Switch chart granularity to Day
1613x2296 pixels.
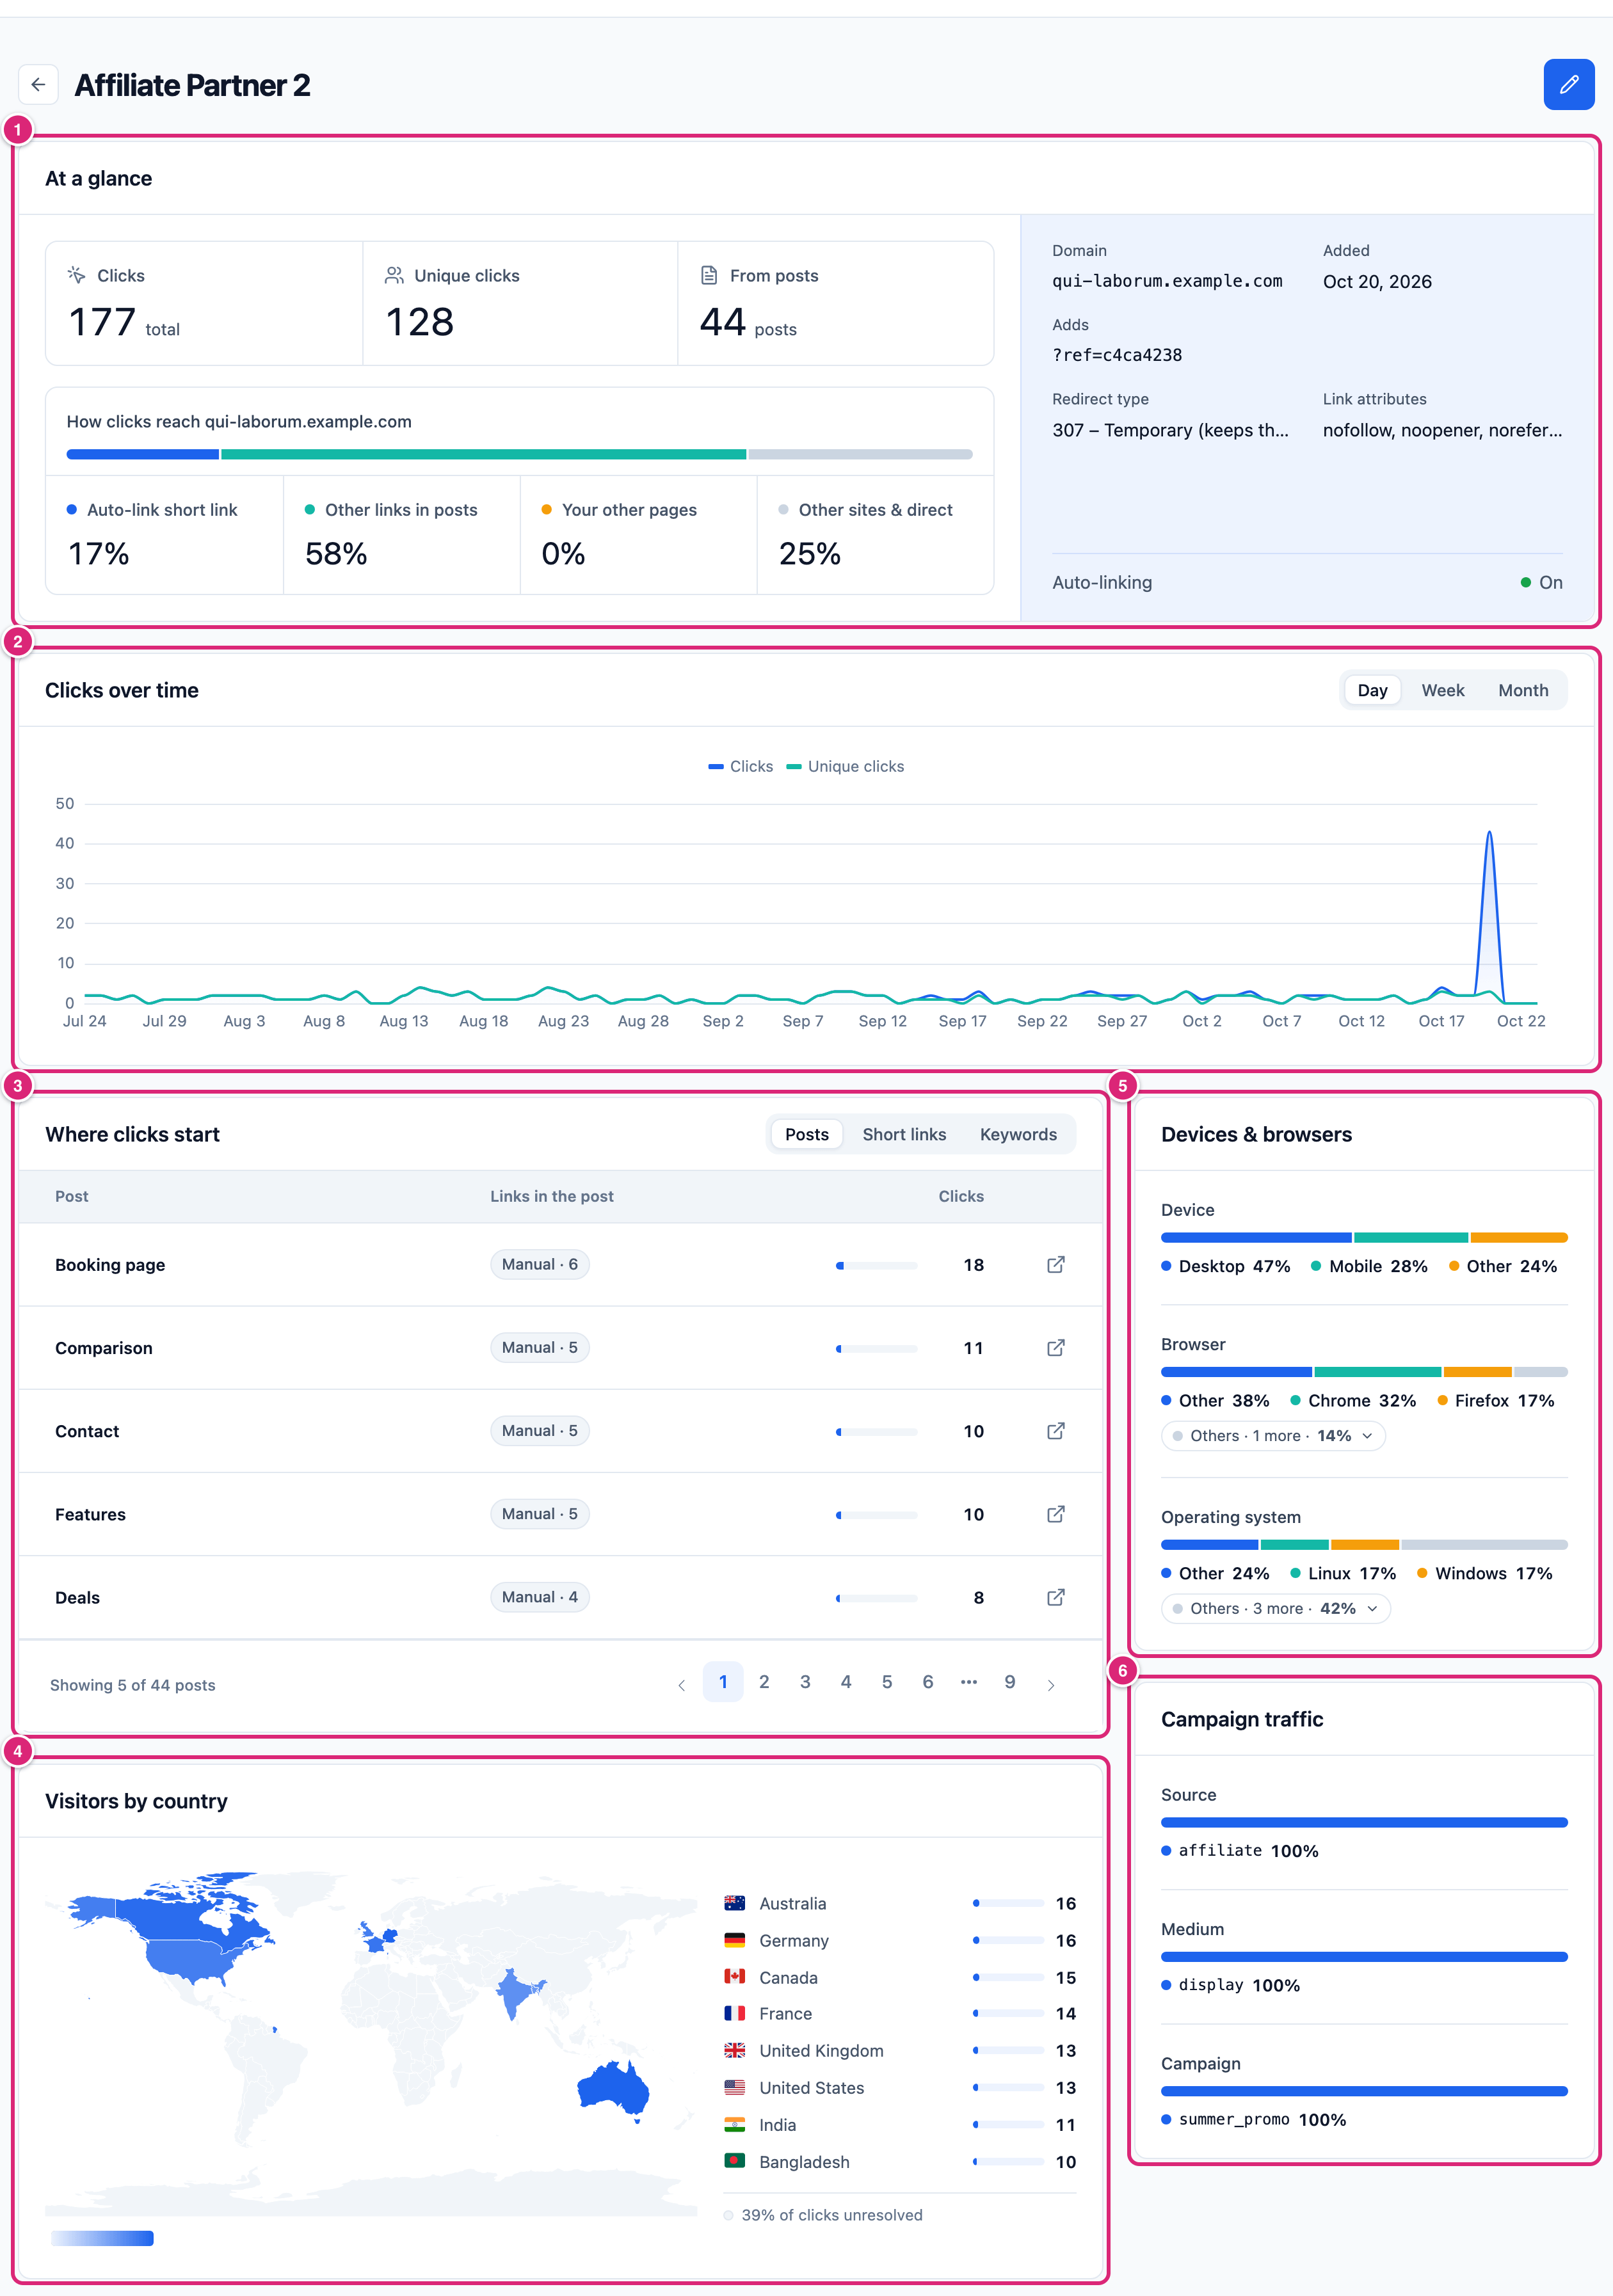point(1372,690)
